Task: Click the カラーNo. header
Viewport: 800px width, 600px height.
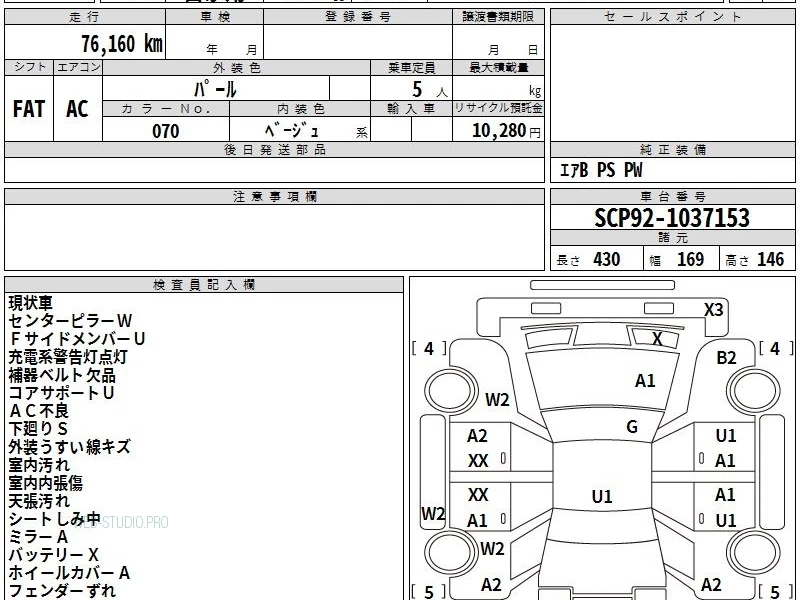Action: (166, 109)
